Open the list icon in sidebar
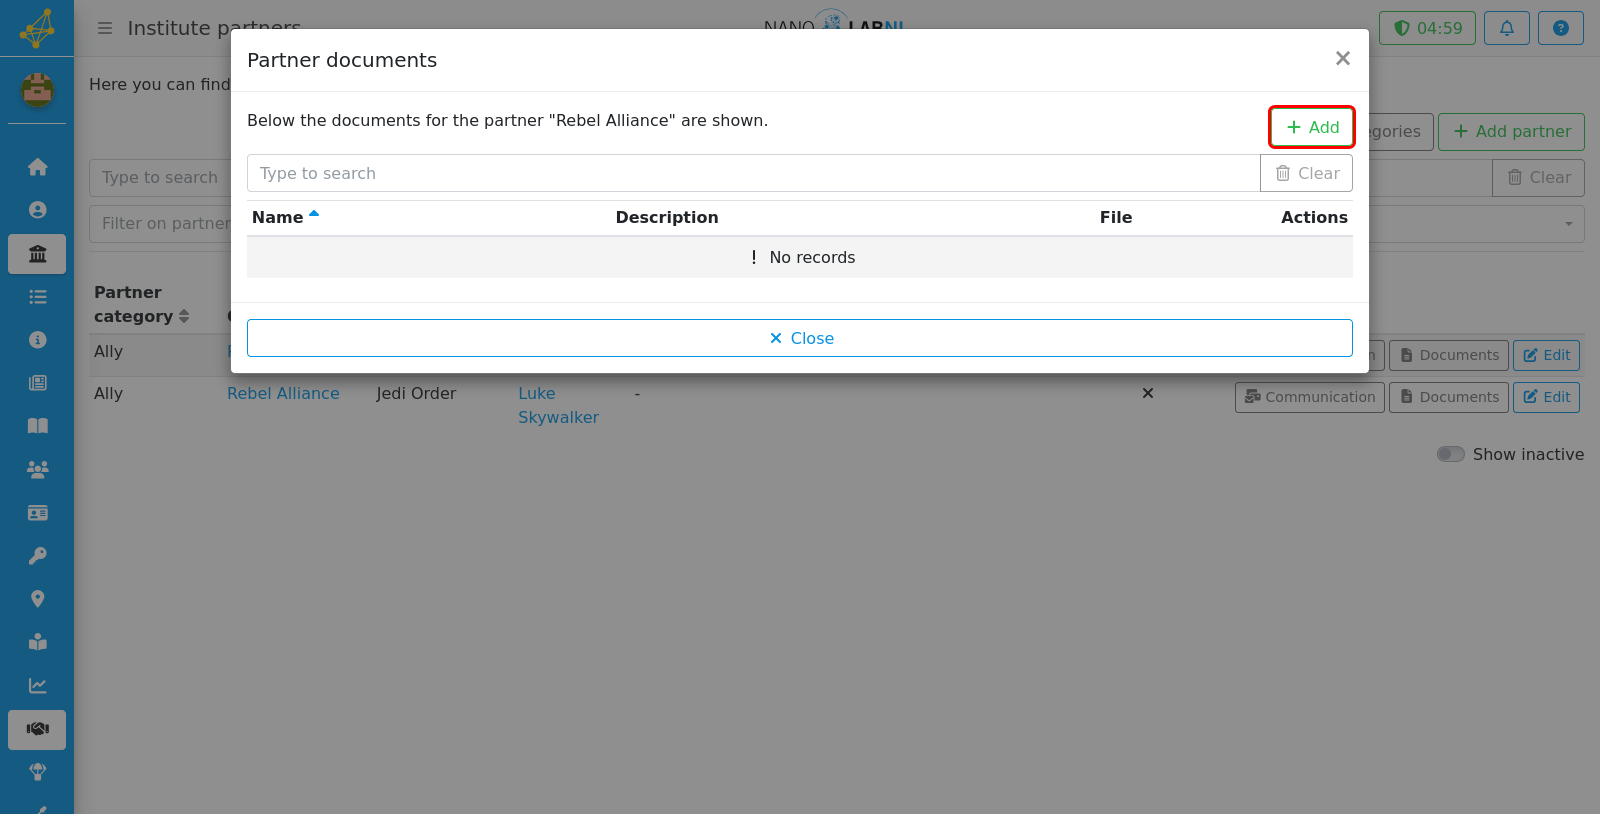This screenshot has width=1600, height=814. coord(37,297)
